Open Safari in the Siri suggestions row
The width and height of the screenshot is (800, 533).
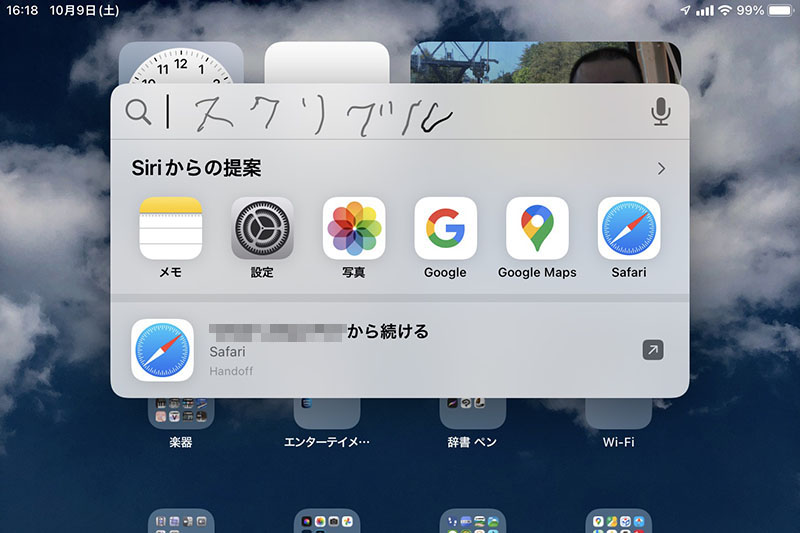(x=629, y=228)
